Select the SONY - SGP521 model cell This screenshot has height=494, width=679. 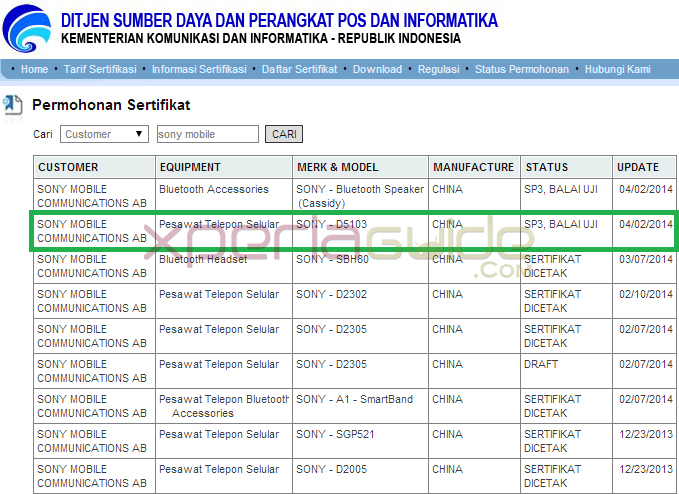pyautogui.click(x=360, y=441)
